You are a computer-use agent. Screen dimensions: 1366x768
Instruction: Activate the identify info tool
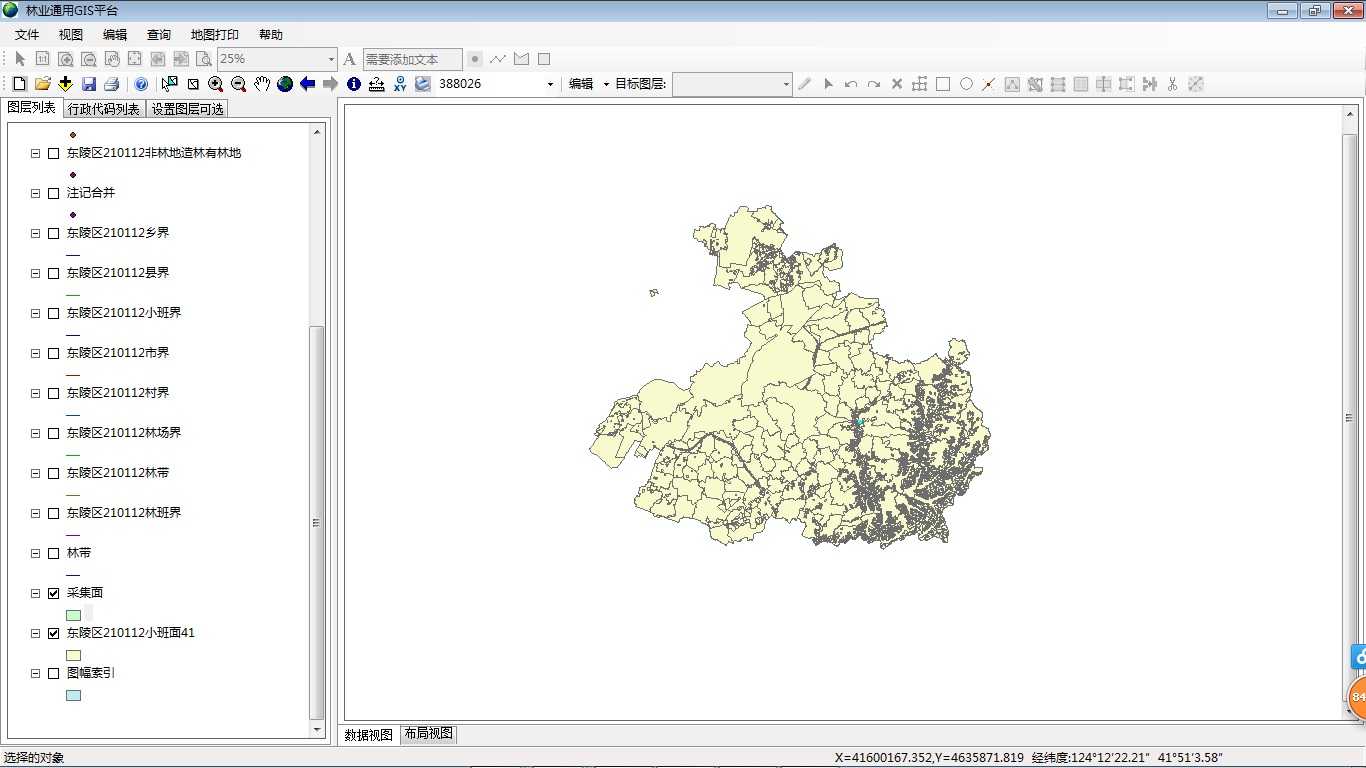[x=354, y=84]
